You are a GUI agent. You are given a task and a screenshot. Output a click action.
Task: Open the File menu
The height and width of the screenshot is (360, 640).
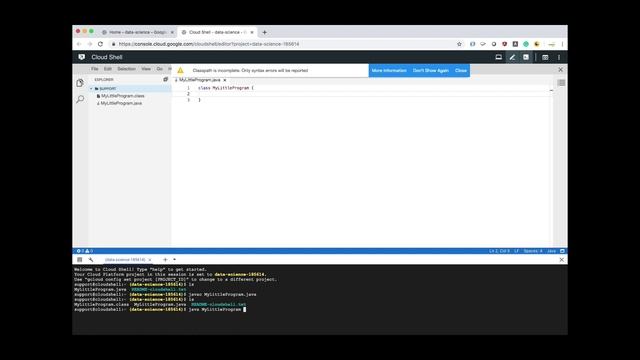[x=95, y=69]
